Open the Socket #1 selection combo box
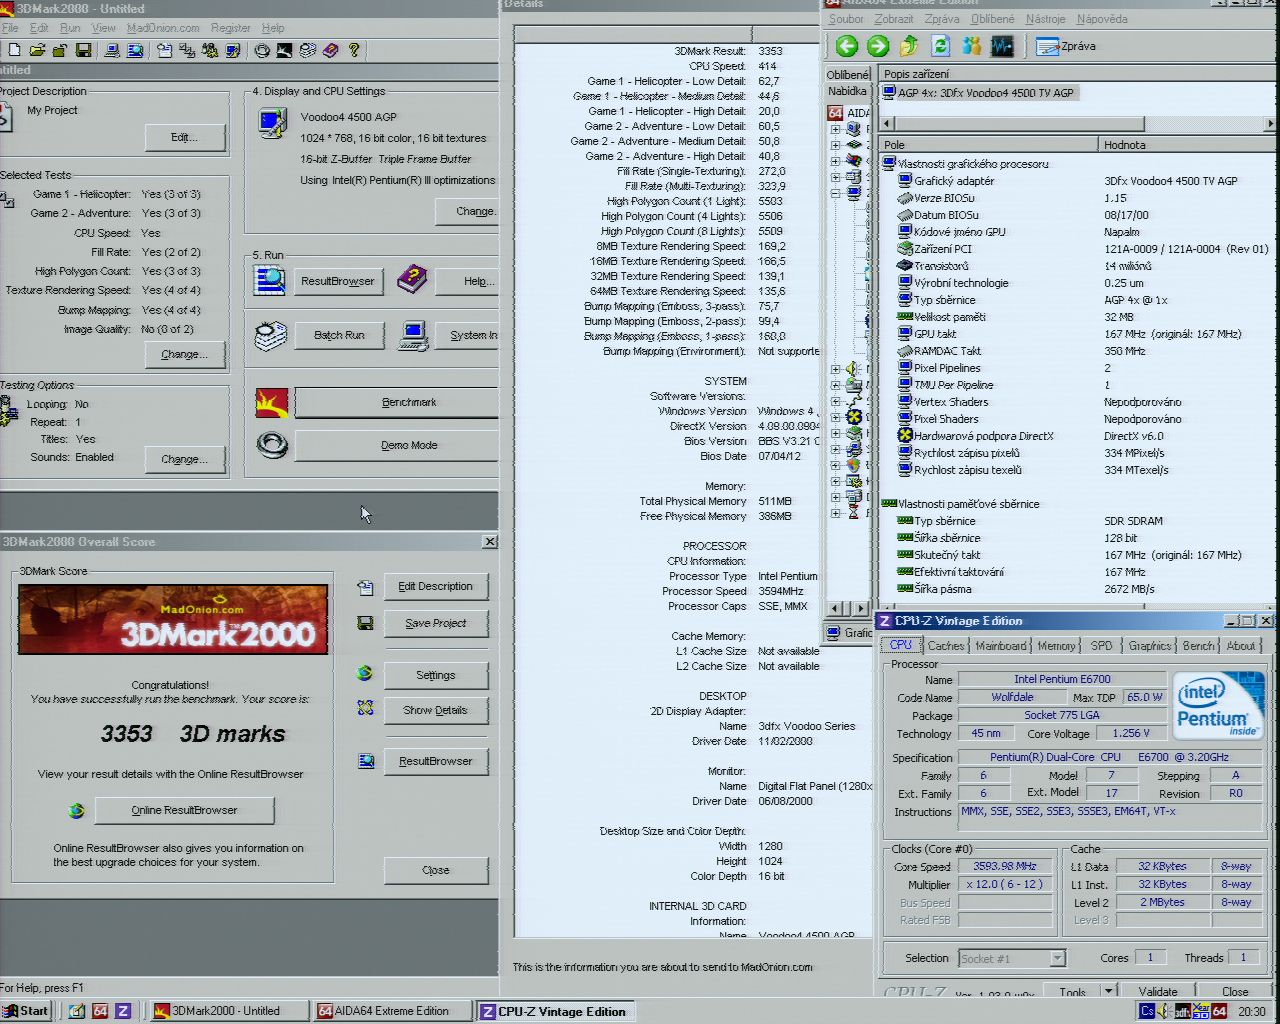1280x1024 pixels. [x=1012, y=958]
